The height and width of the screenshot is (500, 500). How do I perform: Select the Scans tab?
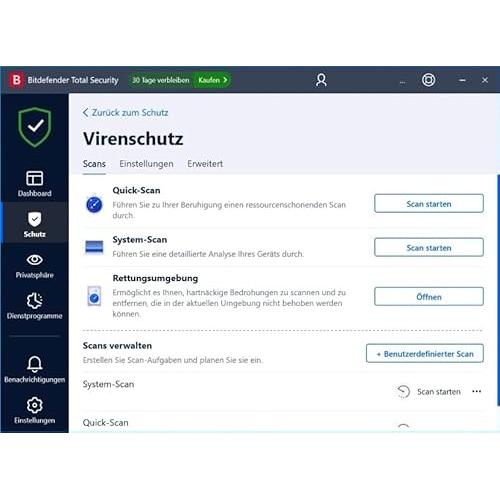[94, 164]
